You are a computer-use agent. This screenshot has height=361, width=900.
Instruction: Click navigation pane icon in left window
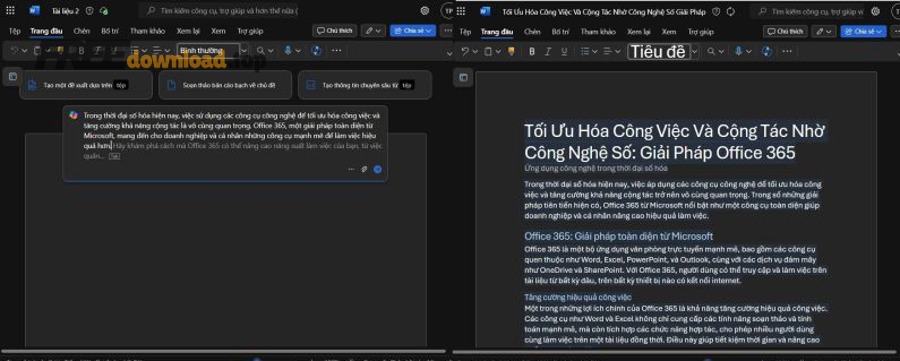(x=13, y=76)
